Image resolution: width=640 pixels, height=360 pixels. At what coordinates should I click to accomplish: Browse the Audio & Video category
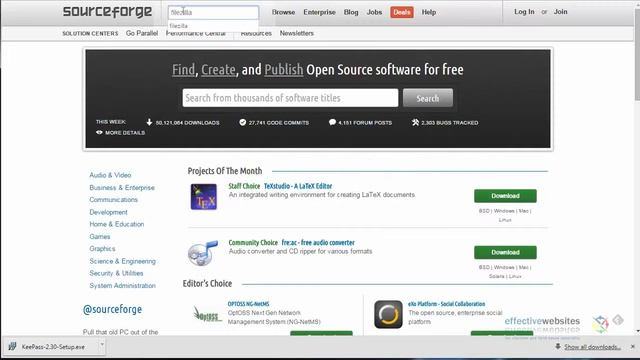pos(110,175)
